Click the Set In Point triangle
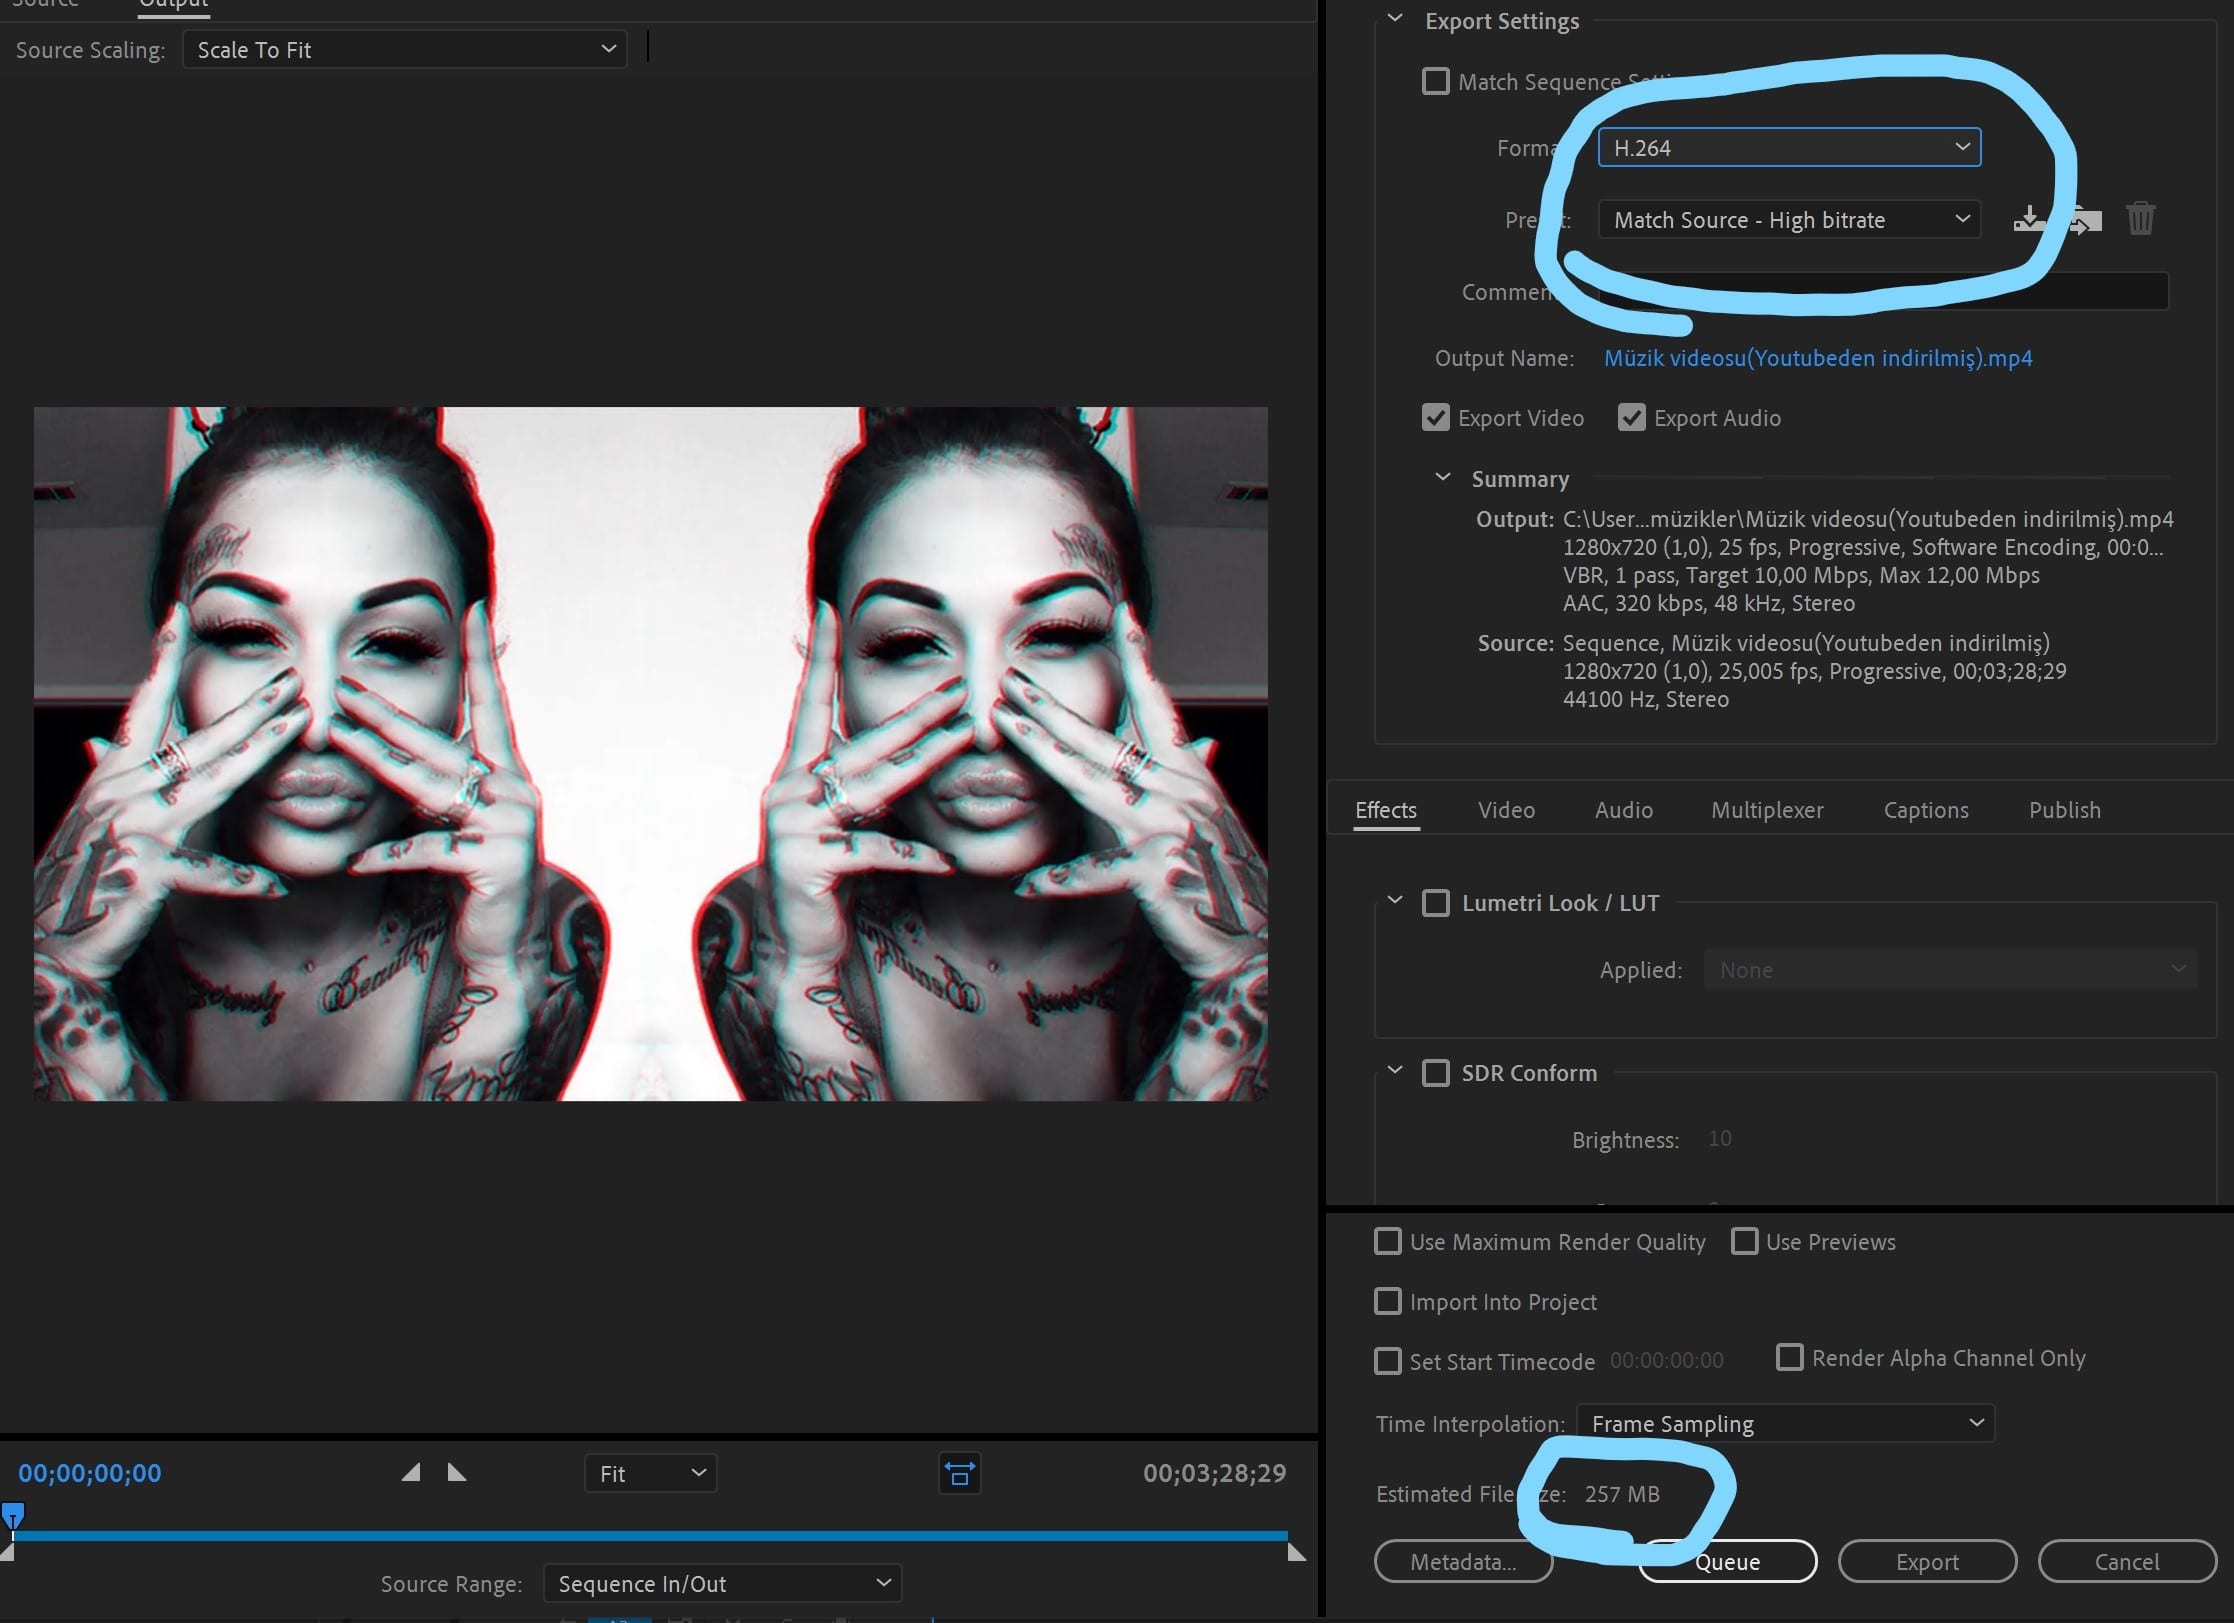 (x=411, y=1472)
